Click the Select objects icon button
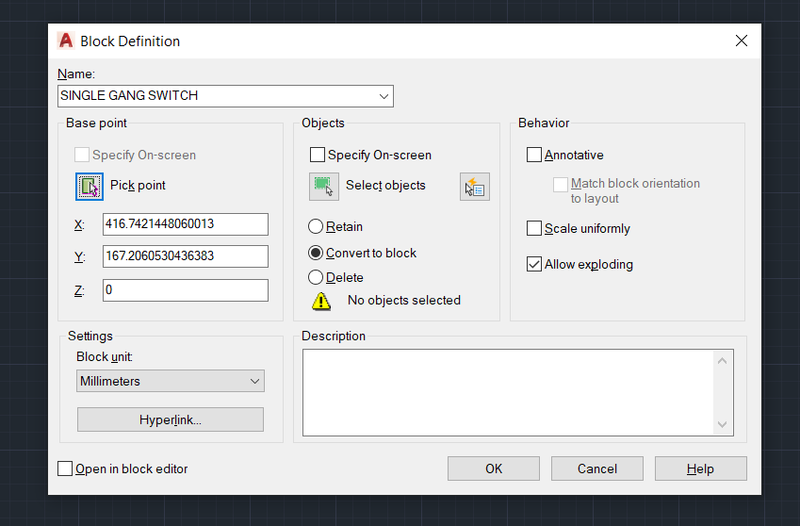Viewport: 800px width, 526px height. pos(324,186)
